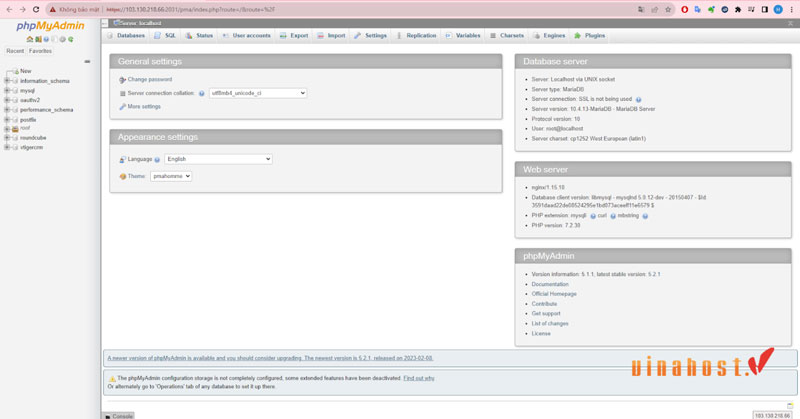Switch to the Status tab
This screenshot has width=800, height=419.
199,36
